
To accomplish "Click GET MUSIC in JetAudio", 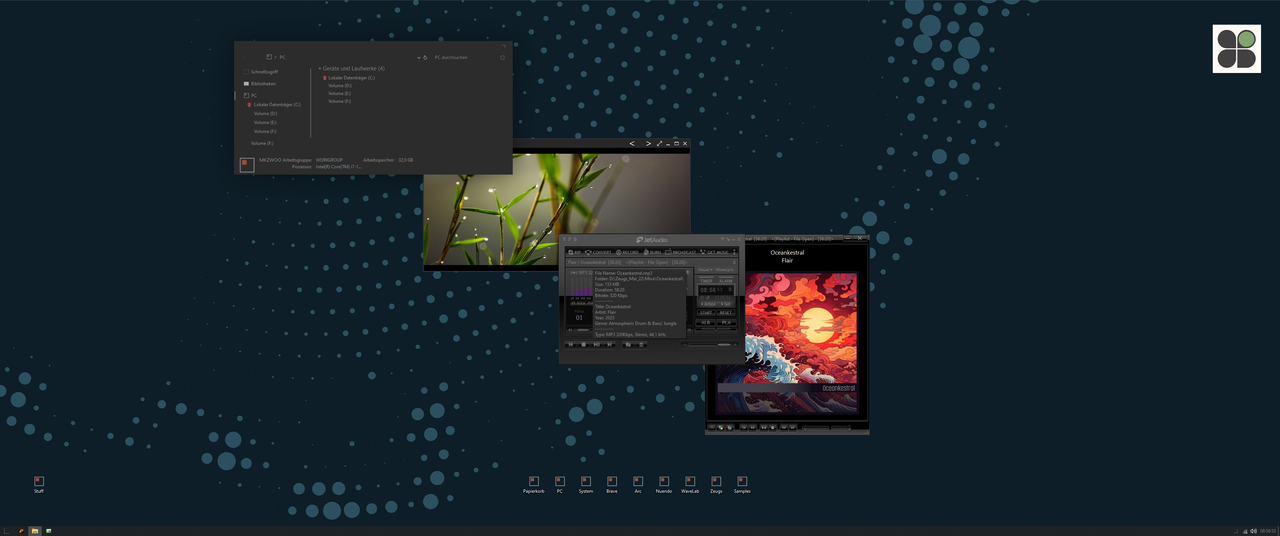I will pyautogui.click(x=714, y=252).
